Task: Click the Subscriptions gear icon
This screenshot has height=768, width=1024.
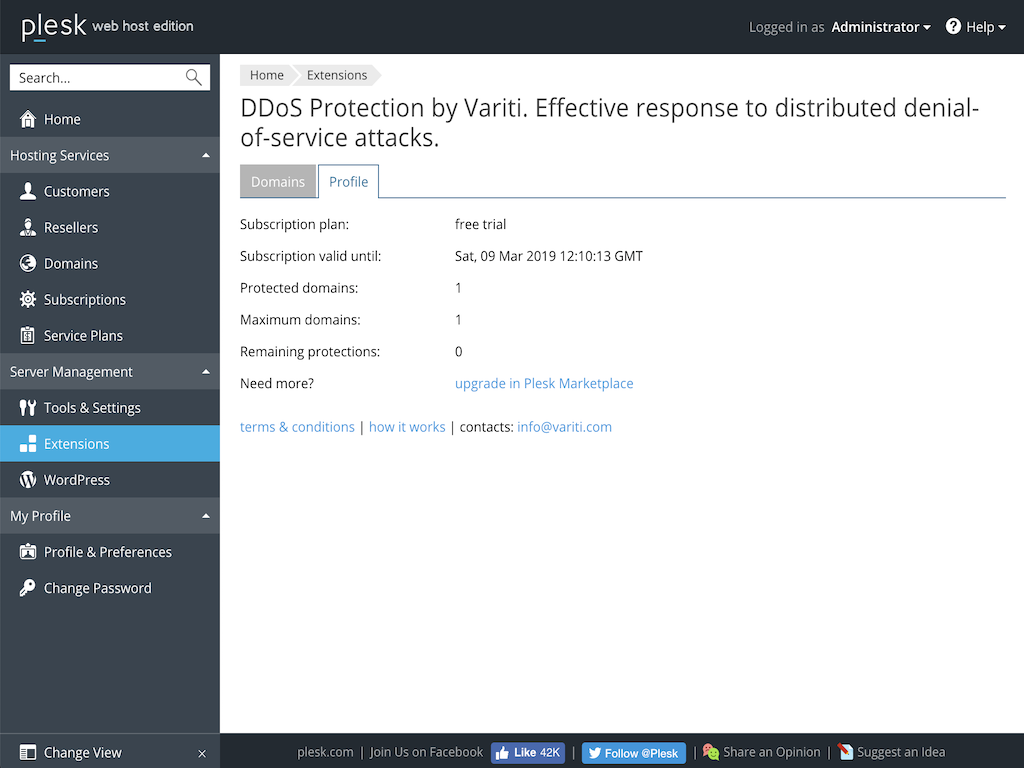Action: pos(27,299)
